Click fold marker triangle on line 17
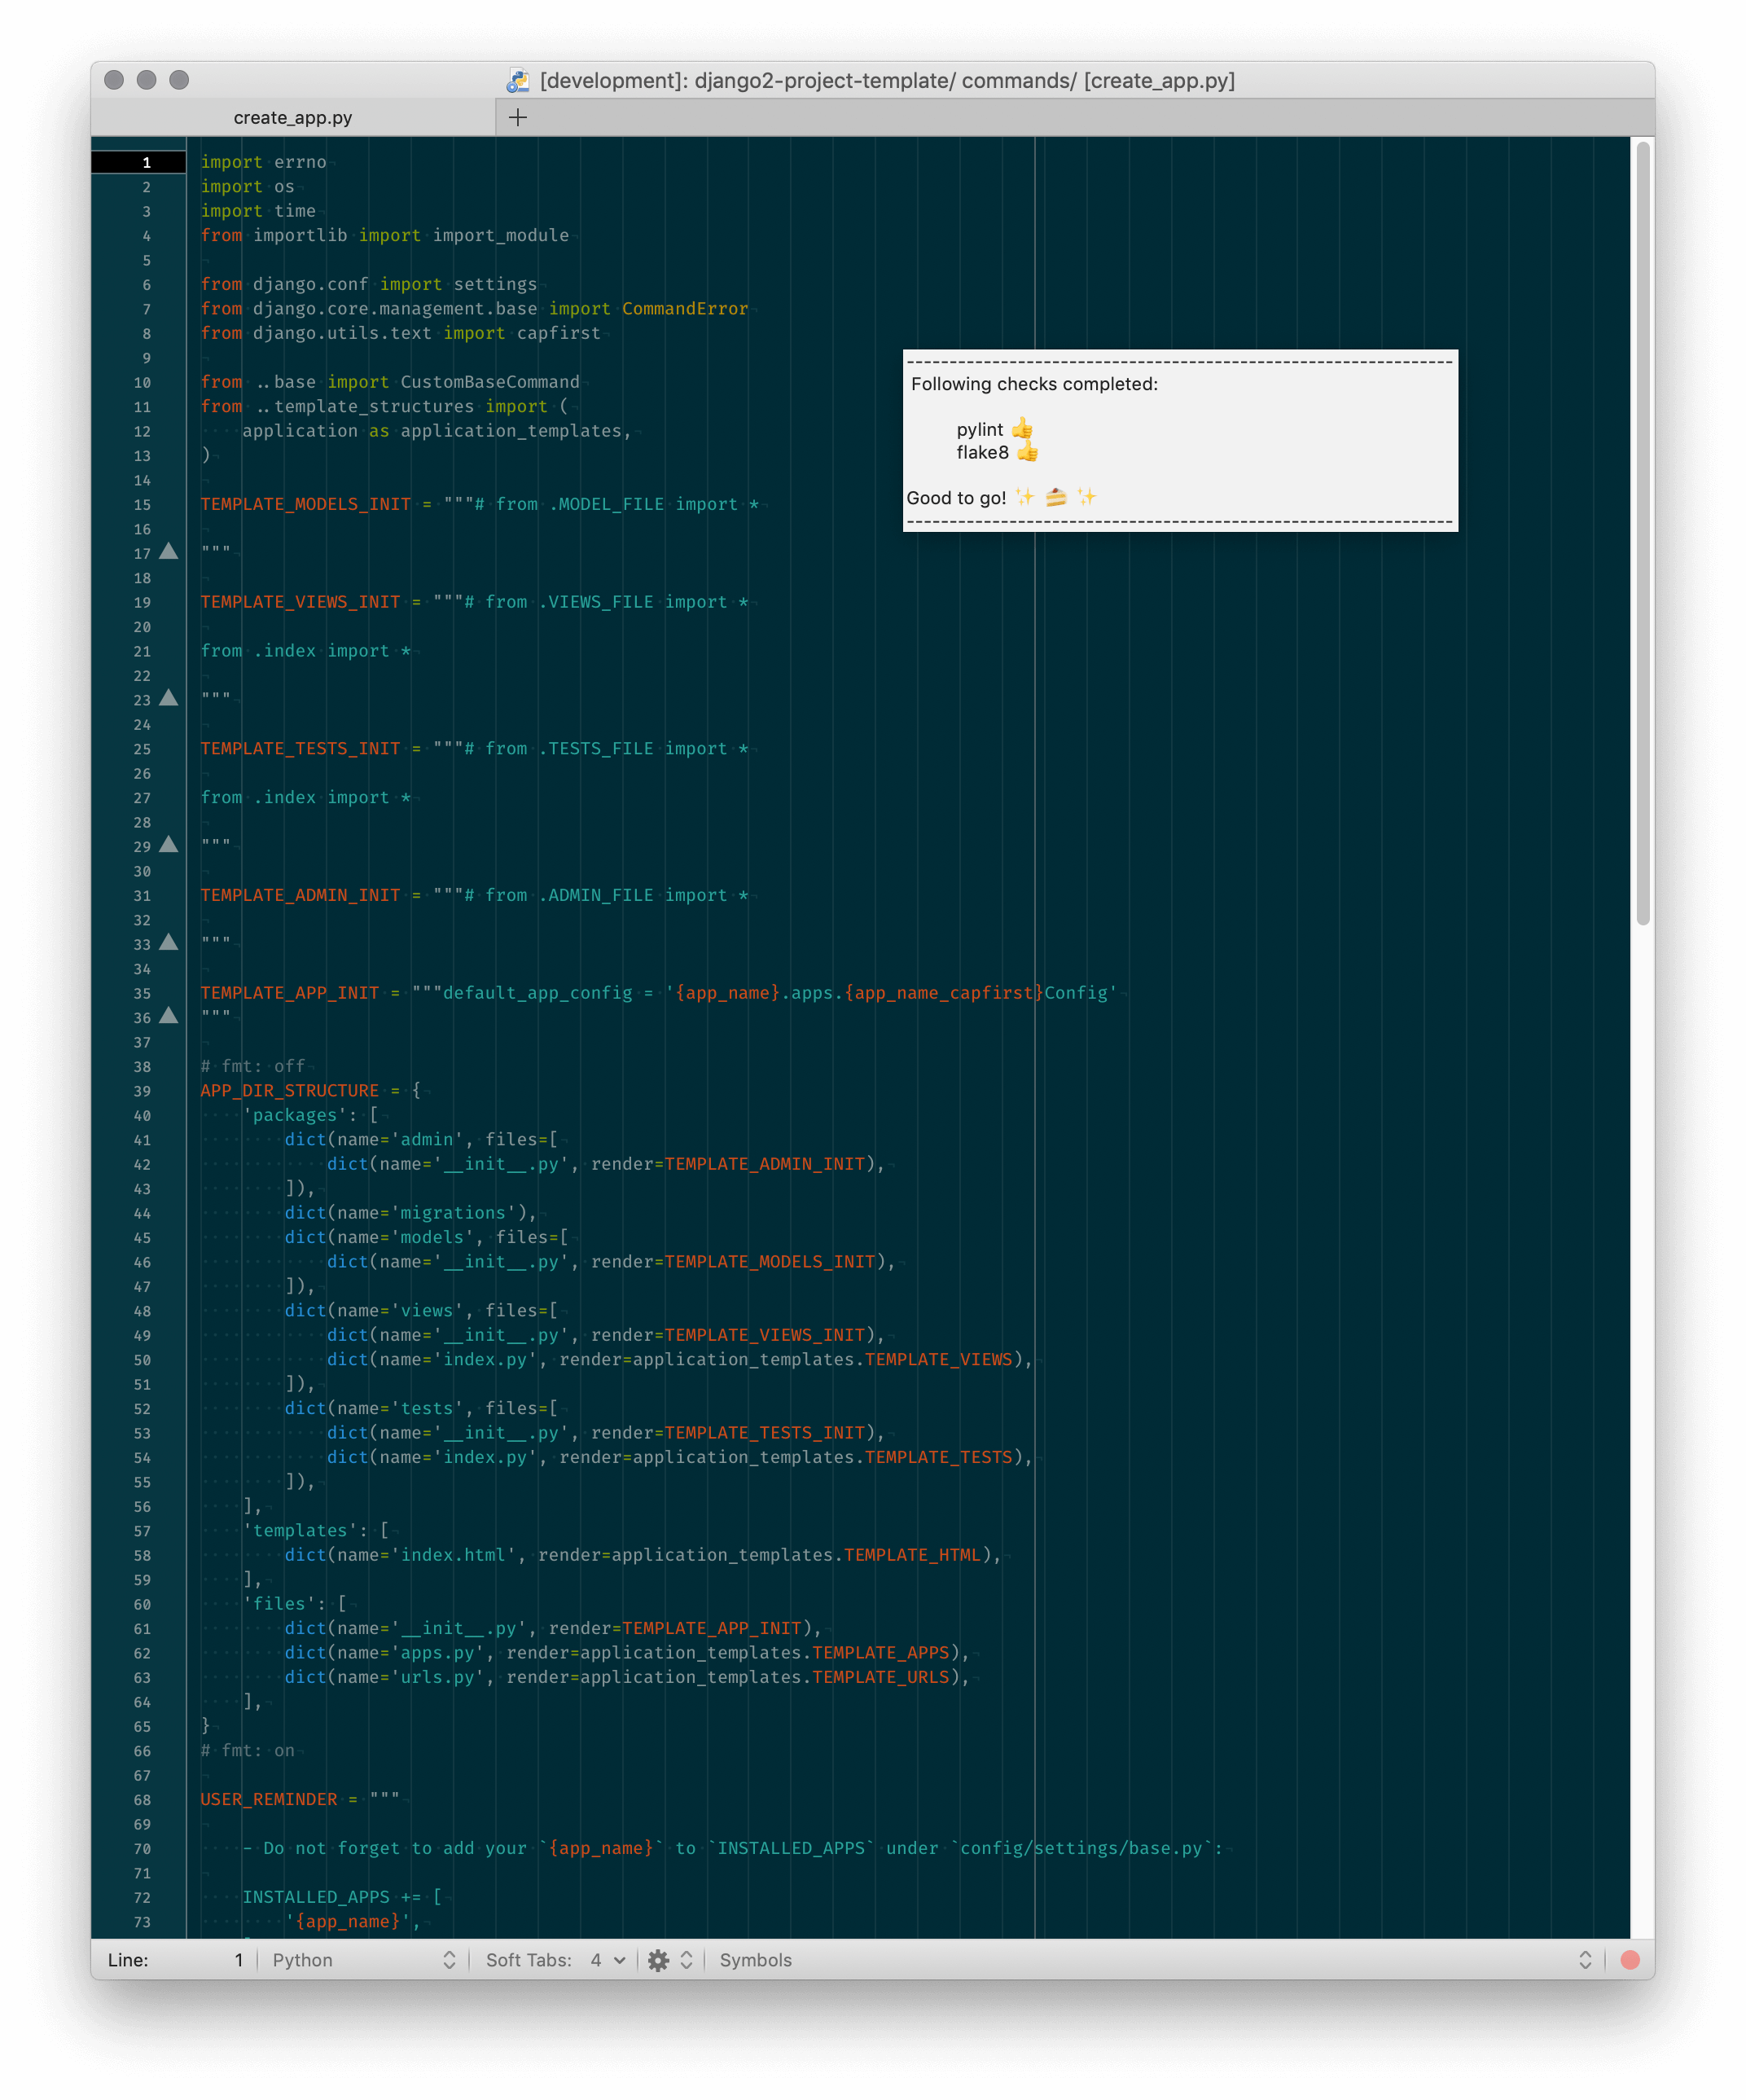Screen dimensions: 1746x2100 pyautogui.click(x=169, y=551)
